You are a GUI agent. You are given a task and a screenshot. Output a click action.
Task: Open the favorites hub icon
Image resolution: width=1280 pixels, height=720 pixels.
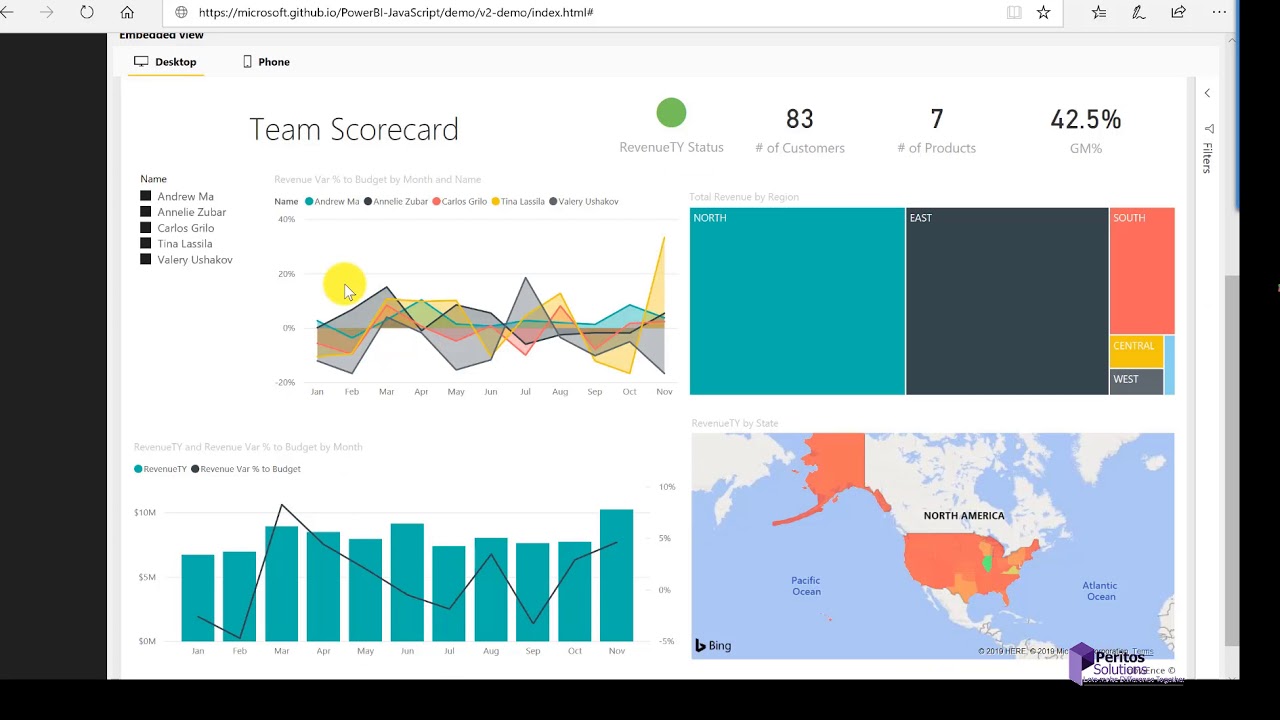pos(1099,12)
